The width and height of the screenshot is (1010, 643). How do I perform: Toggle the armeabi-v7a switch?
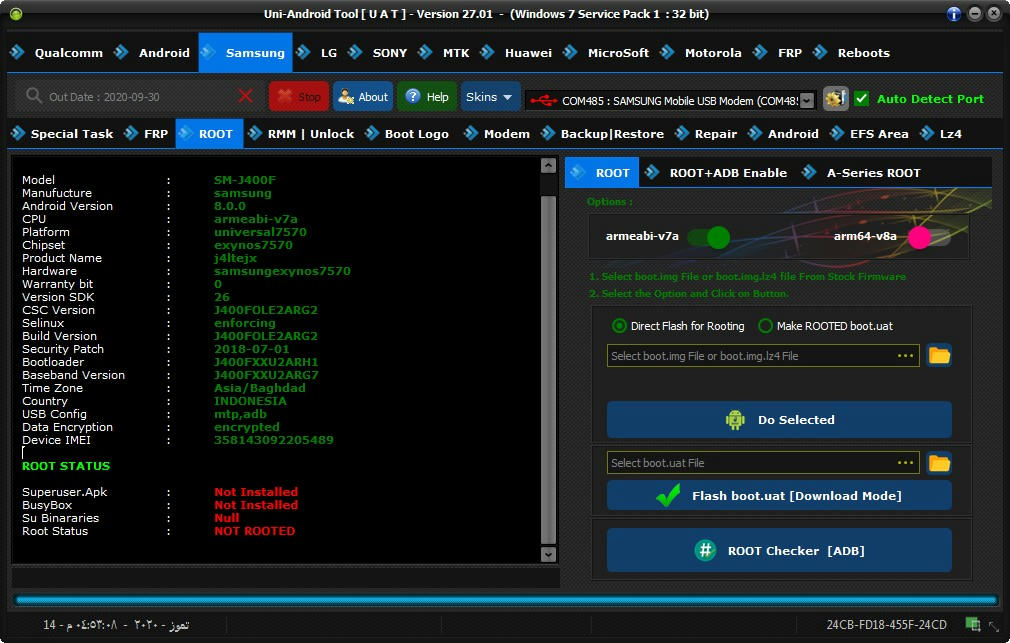tap(709, 236)
